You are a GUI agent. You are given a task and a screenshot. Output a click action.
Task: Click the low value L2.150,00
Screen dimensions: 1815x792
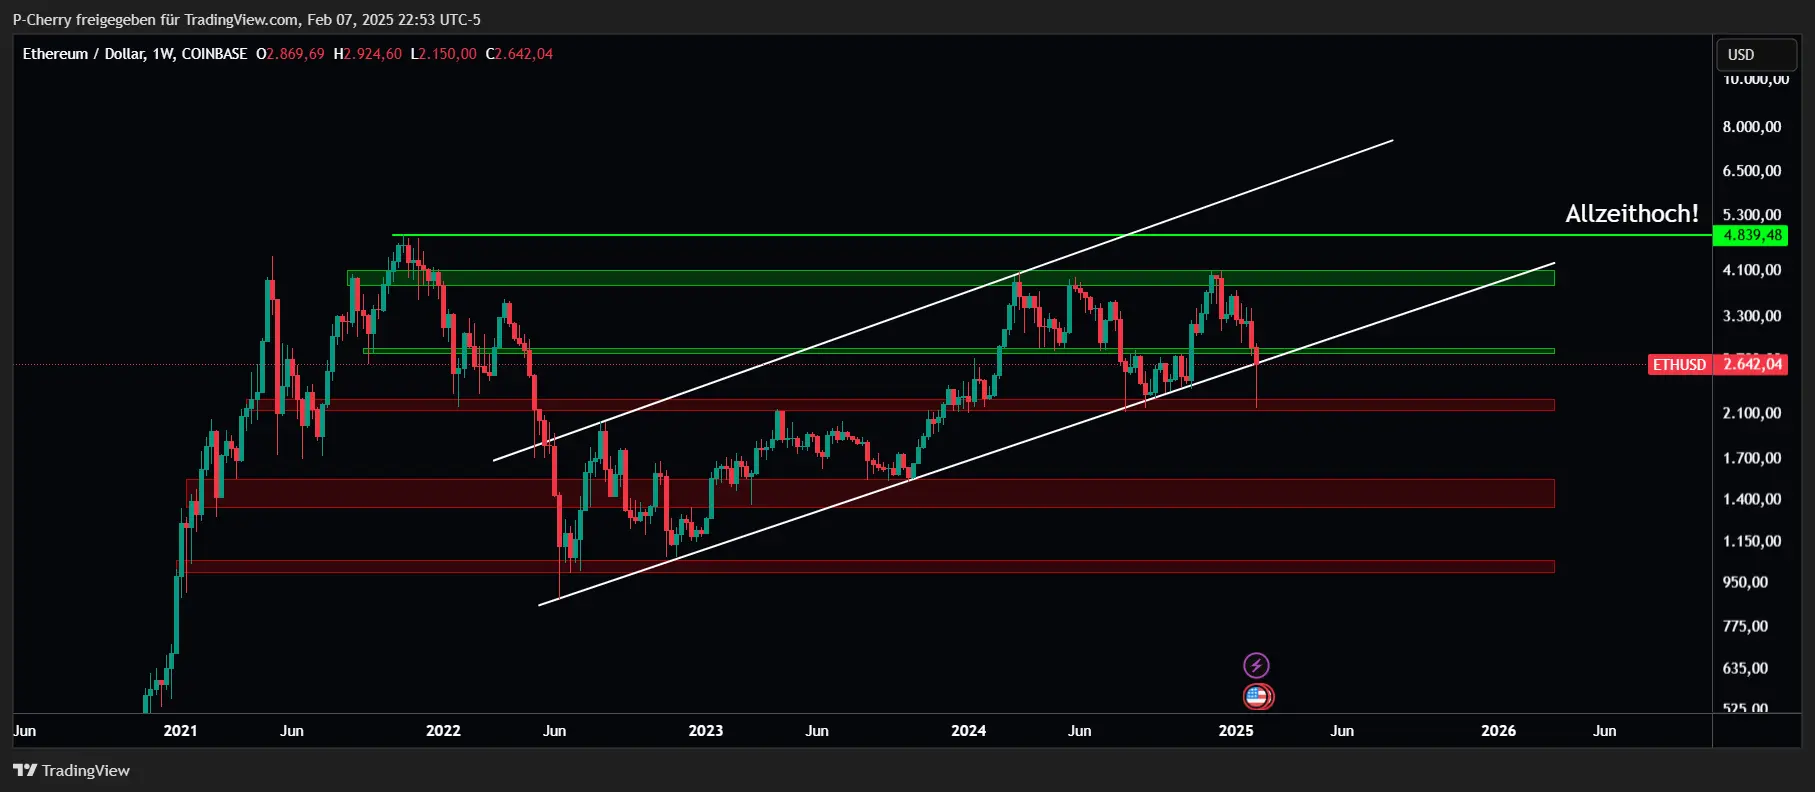pyautogui.click(x=443, y=54)
